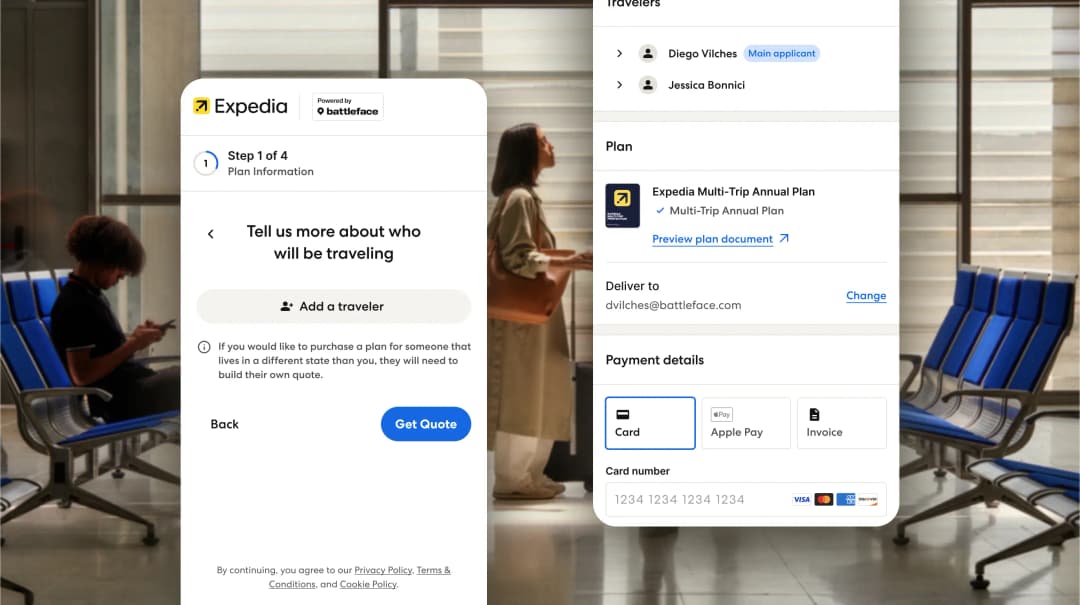Image resolution: width=1080 pixels, height=605 pixels.
Task: Expand Diego Vilches traveler details
Action: point(619,53)
